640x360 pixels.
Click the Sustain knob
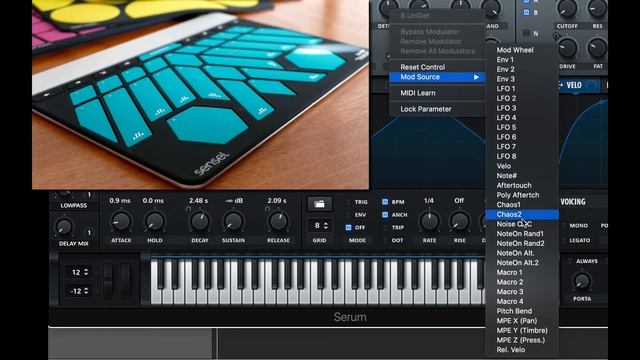click(233, 222)
